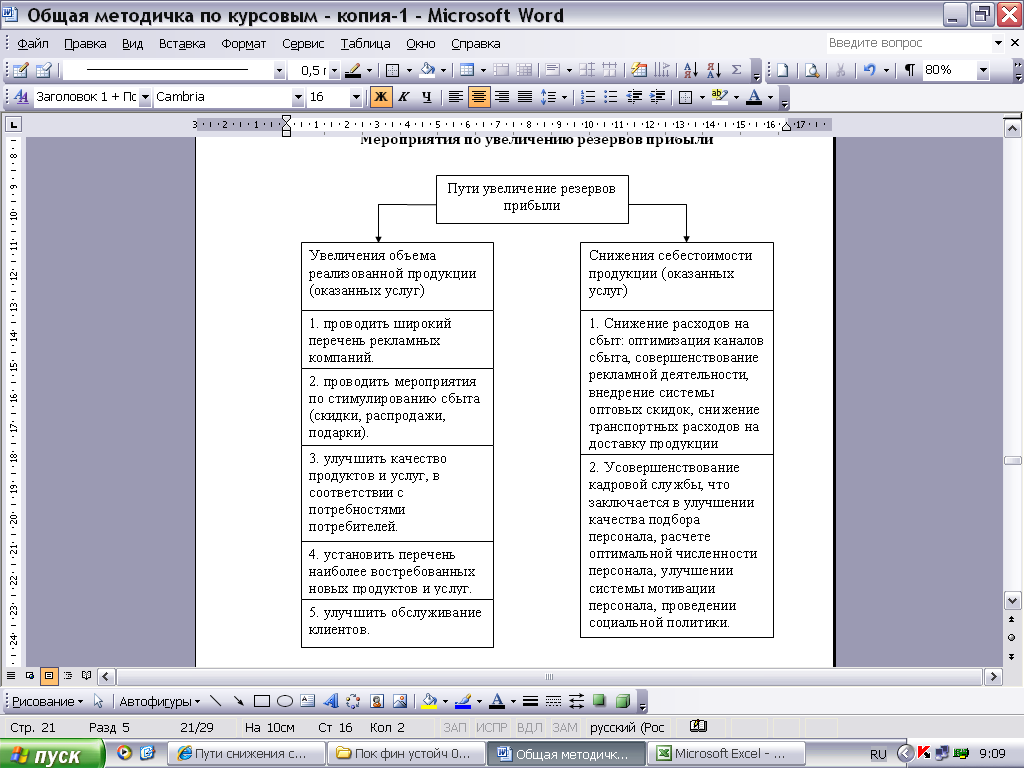
Task: Click the Draw Table pencil icon
Action: [20, 70]
